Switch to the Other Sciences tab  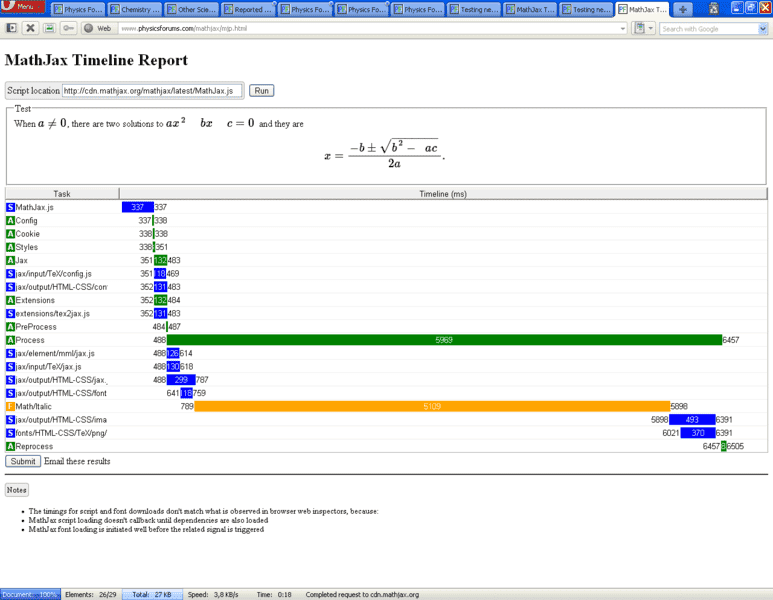[x=191, y=9]
